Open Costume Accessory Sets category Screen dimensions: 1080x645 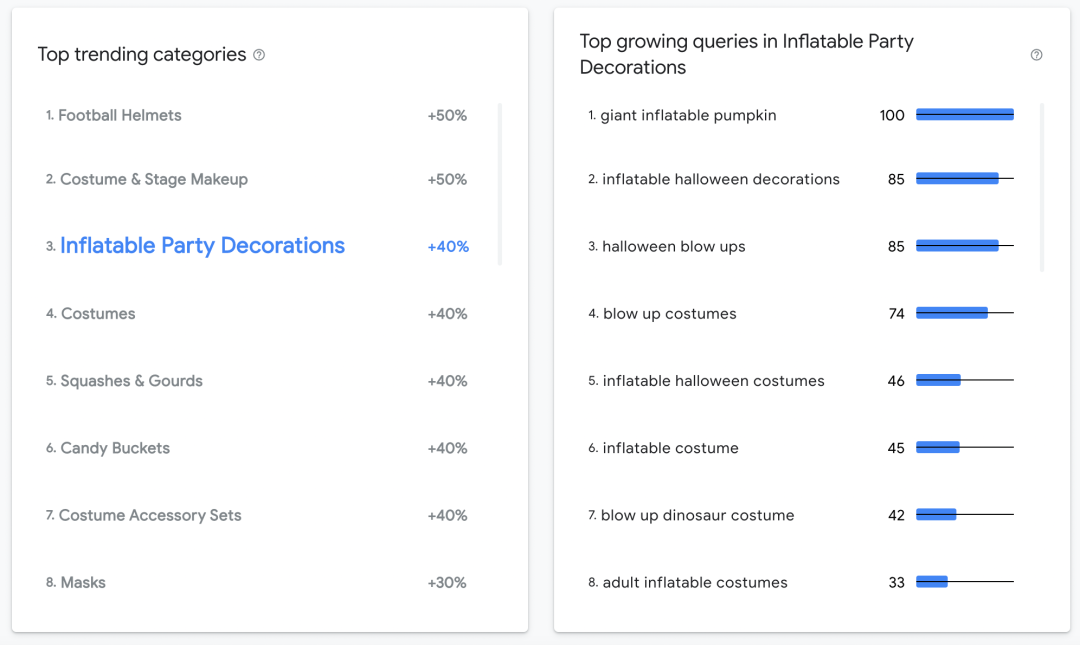150,515
